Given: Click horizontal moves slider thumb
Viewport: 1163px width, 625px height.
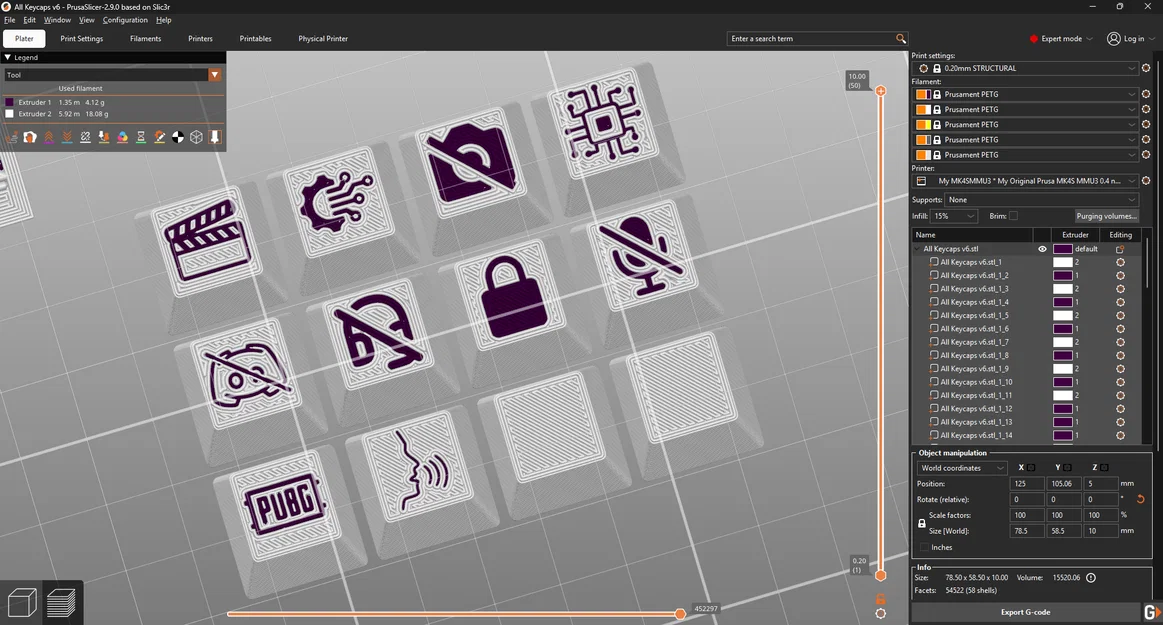Looking at the screenshot, I should click(680, 613).
